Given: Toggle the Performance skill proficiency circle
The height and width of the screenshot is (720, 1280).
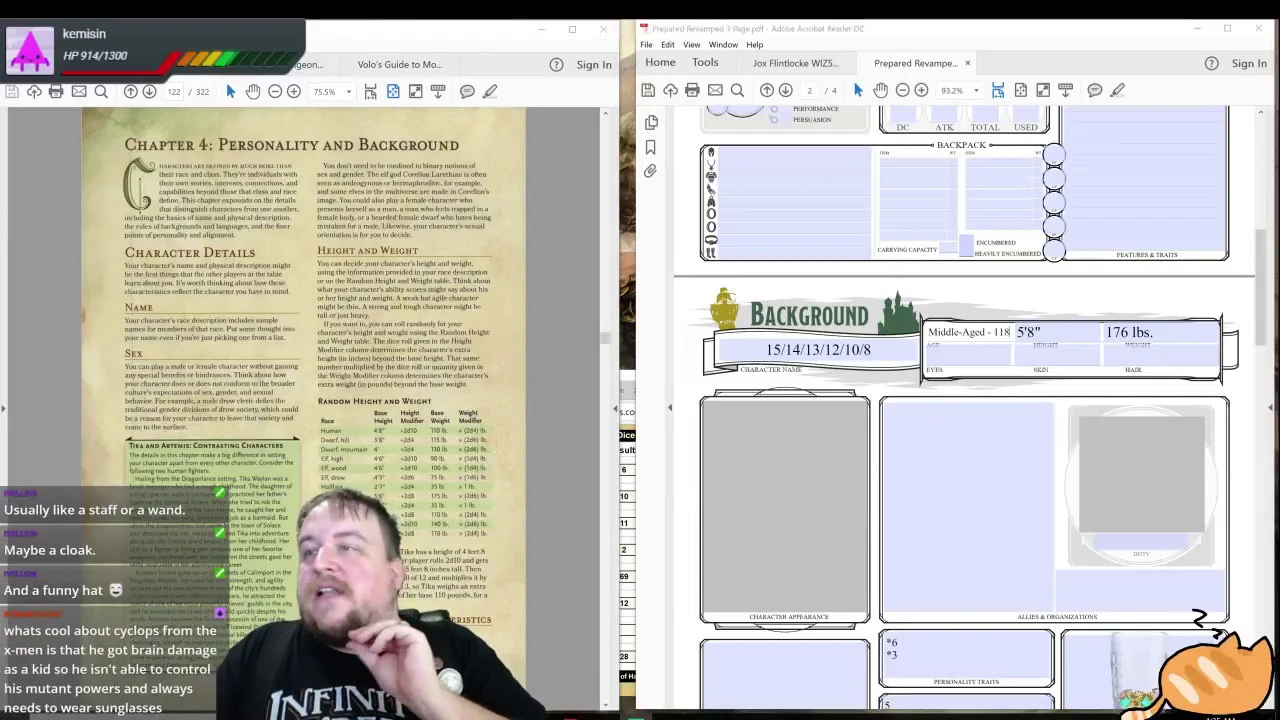Looking at the screenshot, I should coord(773,108).
